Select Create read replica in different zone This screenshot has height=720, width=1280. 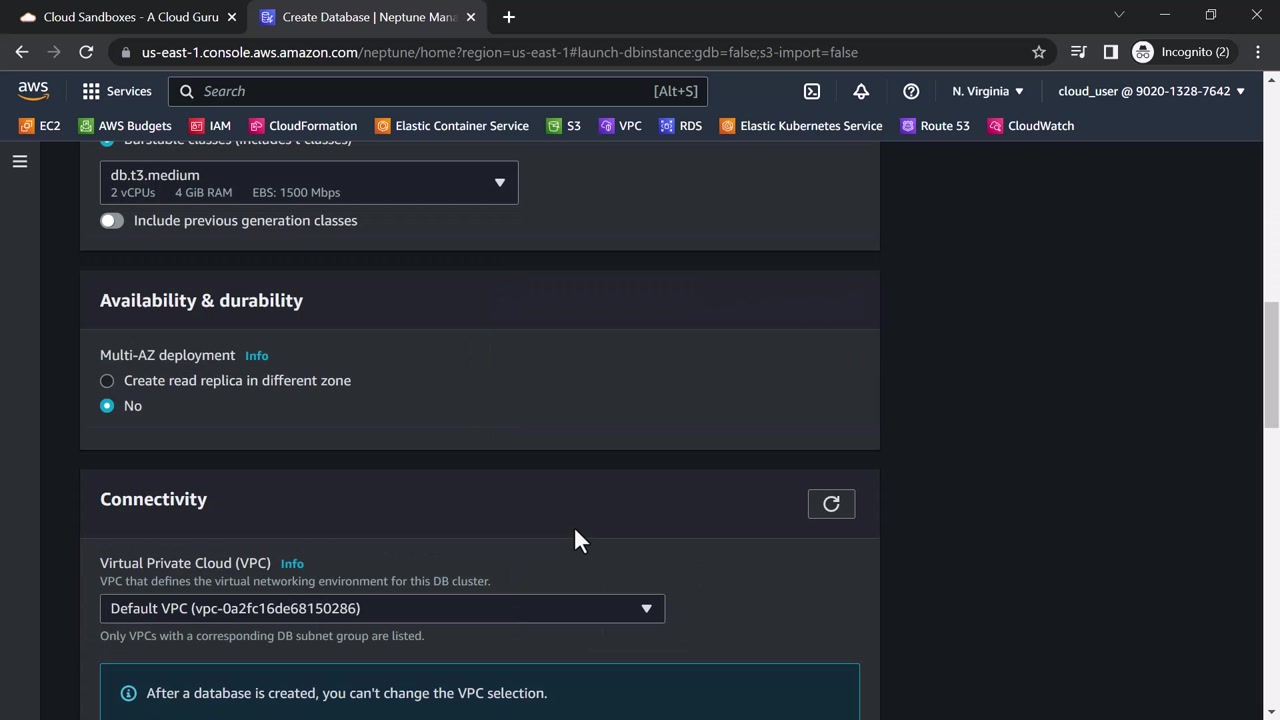(x=107, y=381)
